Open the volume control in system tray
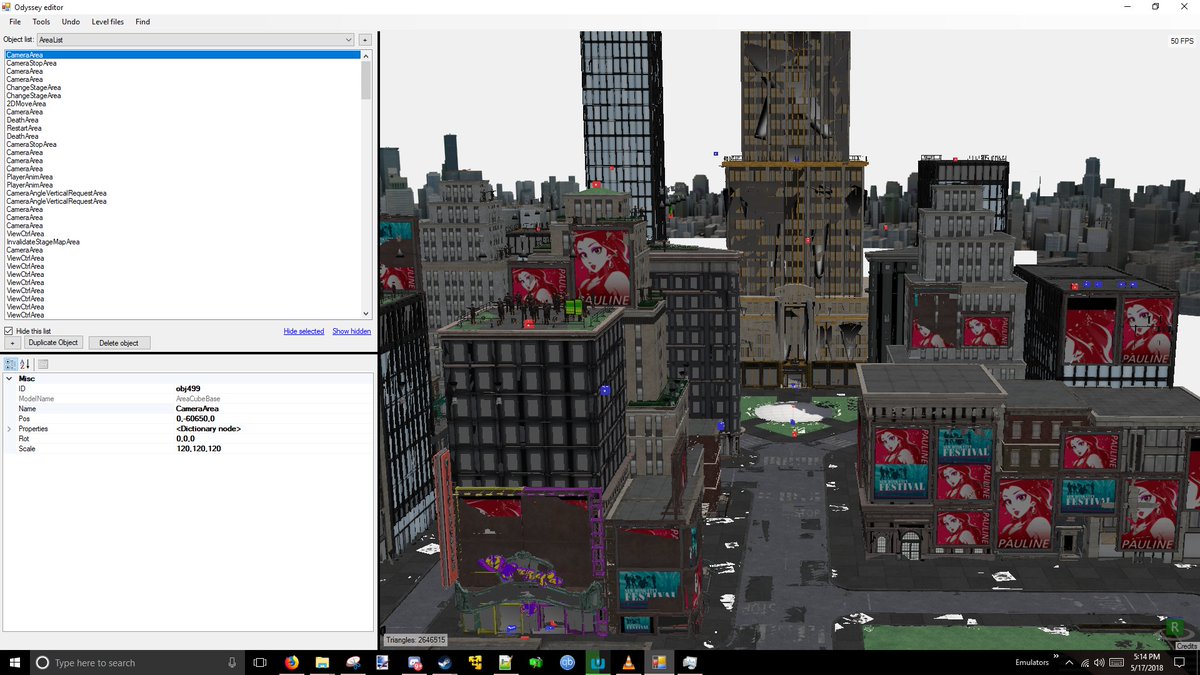This screenshot has height=675, width=1200. (x=1099, y=662)
